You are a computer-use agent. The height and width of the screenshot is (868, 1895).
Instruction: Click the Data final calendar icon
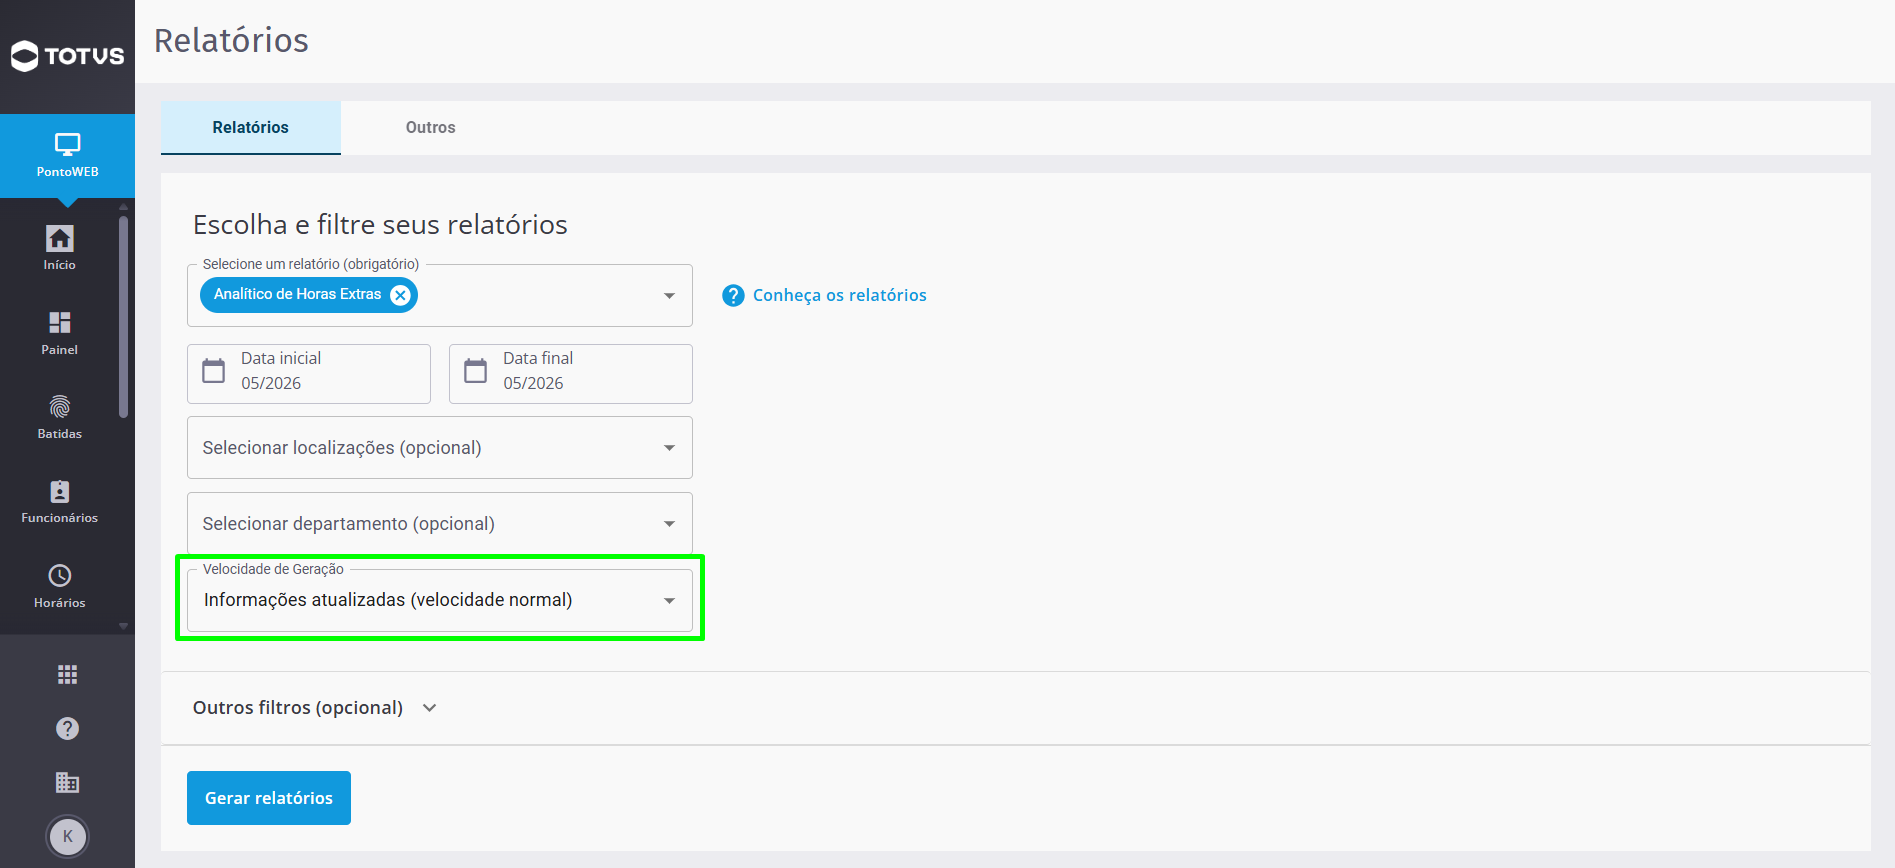click(476, 371)
